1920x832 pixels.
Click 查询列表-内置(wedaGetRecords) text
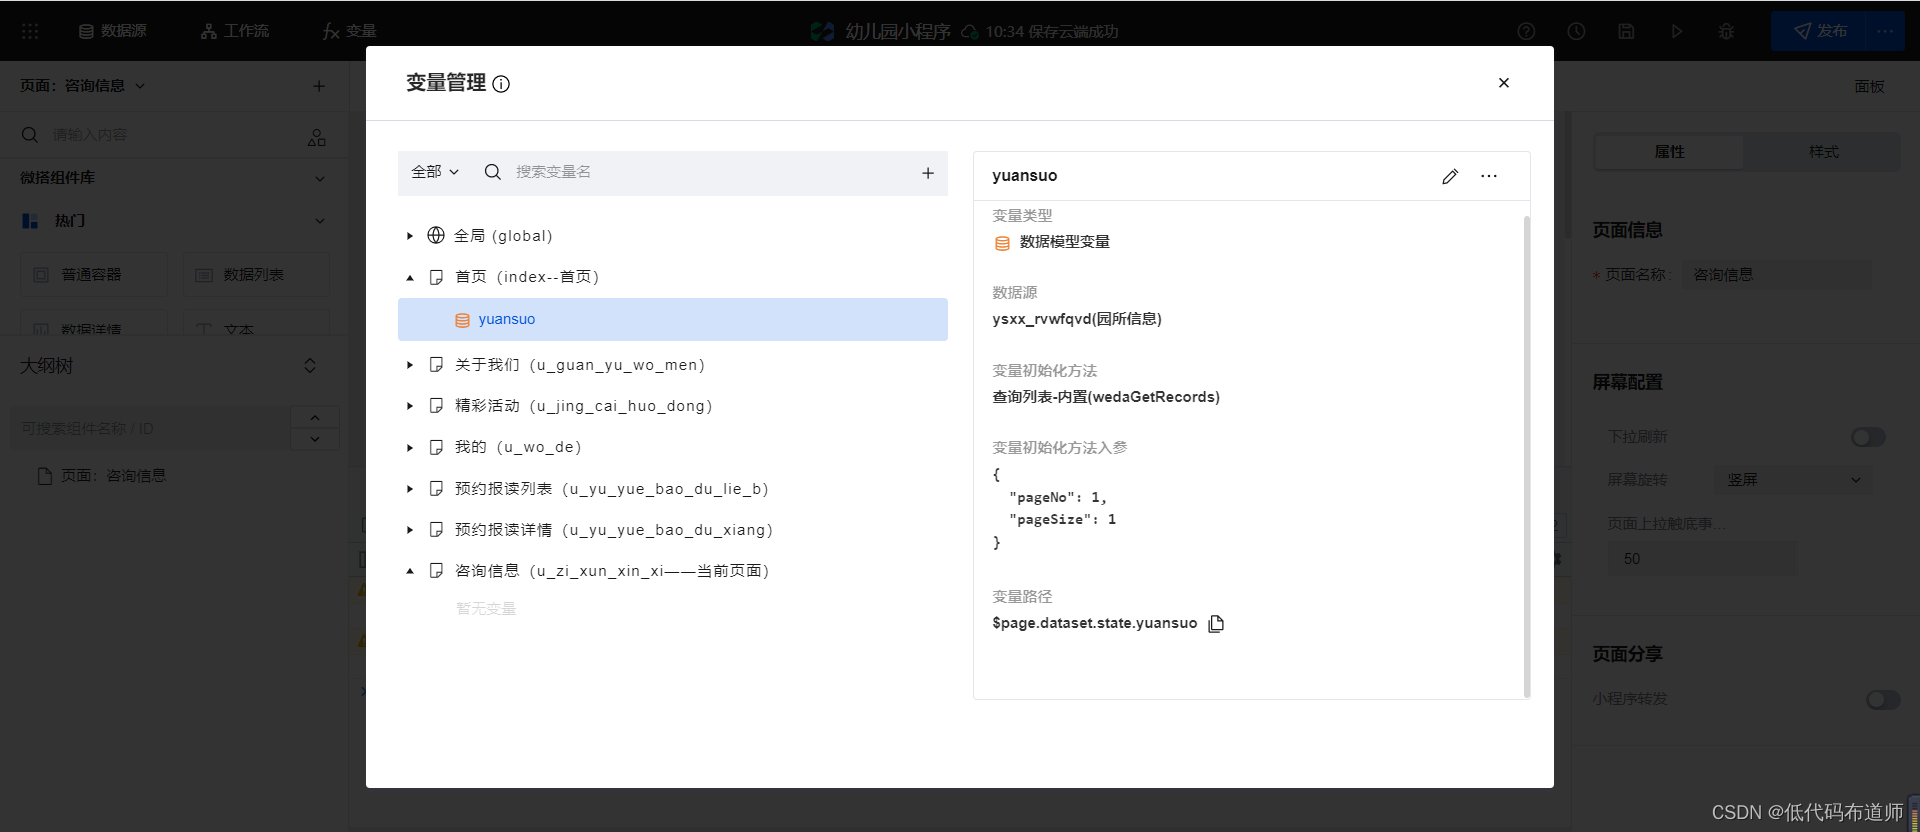pos(1106,397)
